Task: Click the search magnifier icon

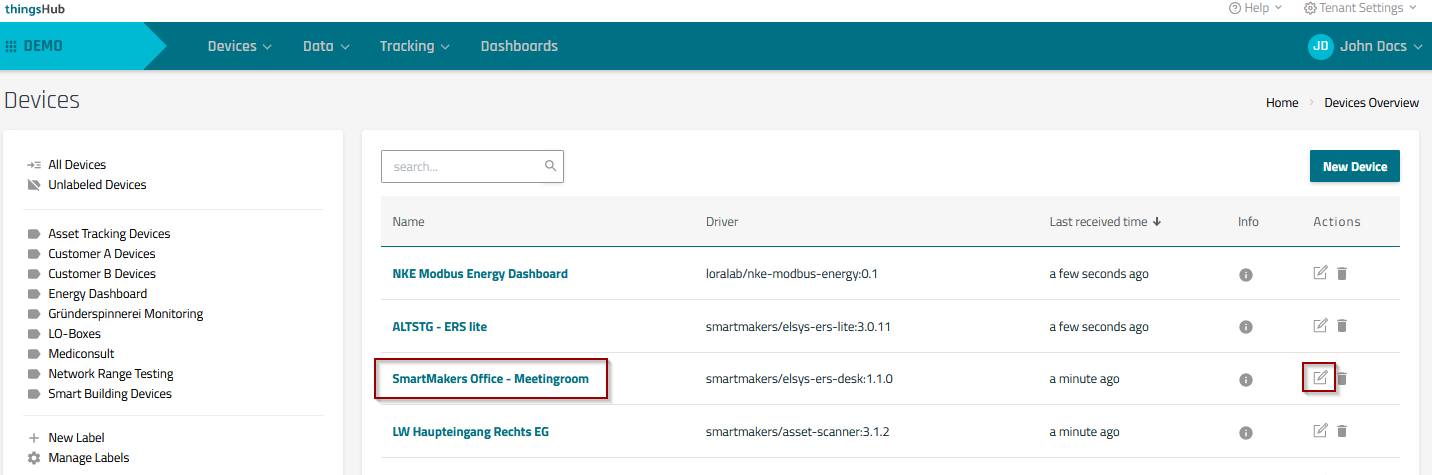Action: [x=550, y=166]
